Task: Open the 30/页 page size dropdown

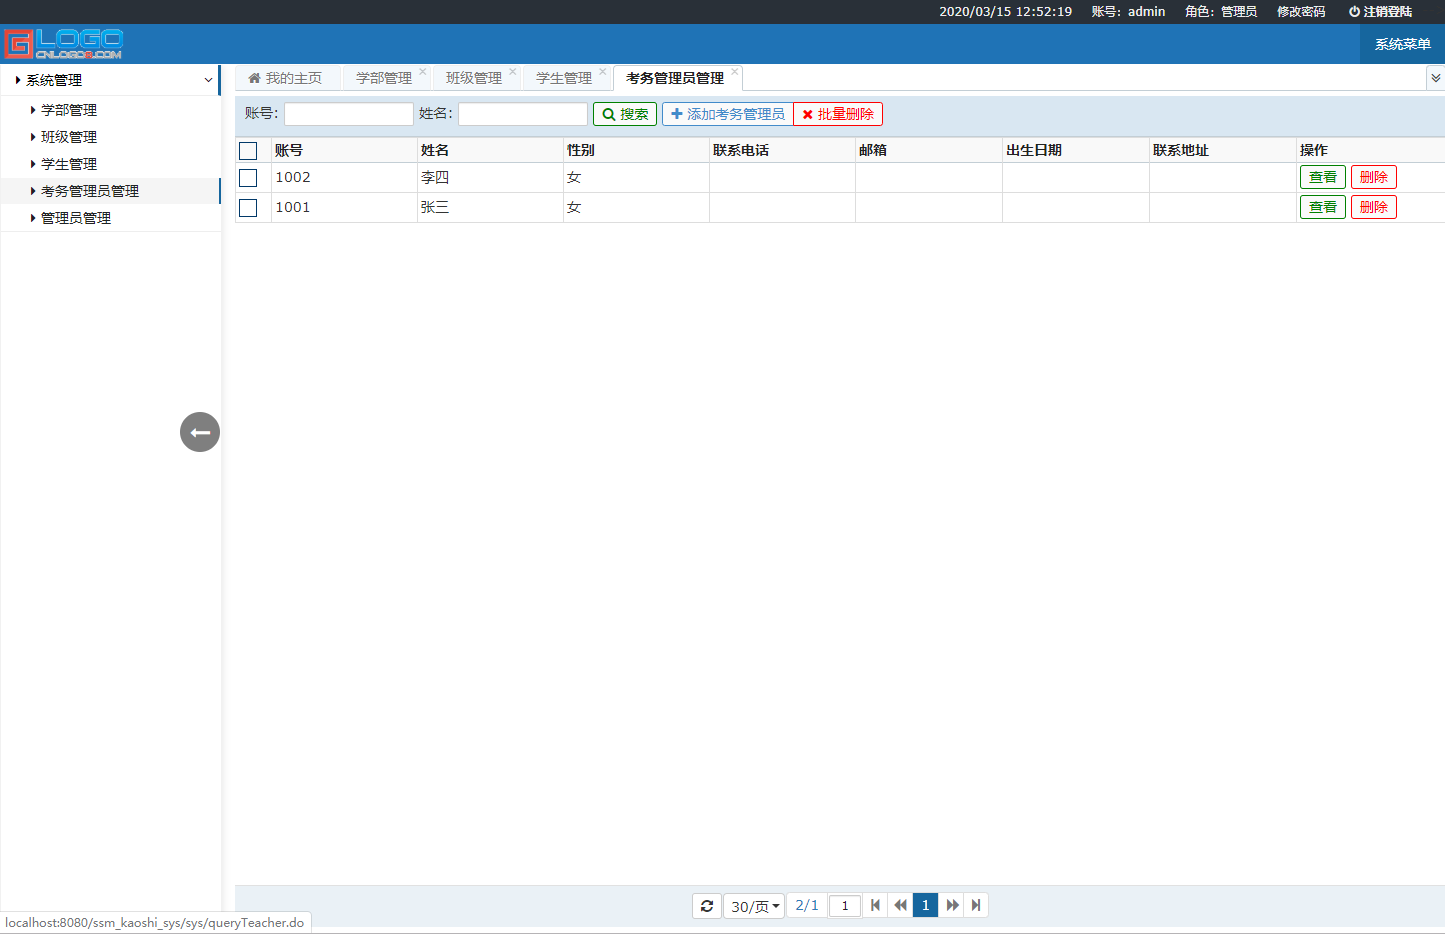Action: click(754, 906)
